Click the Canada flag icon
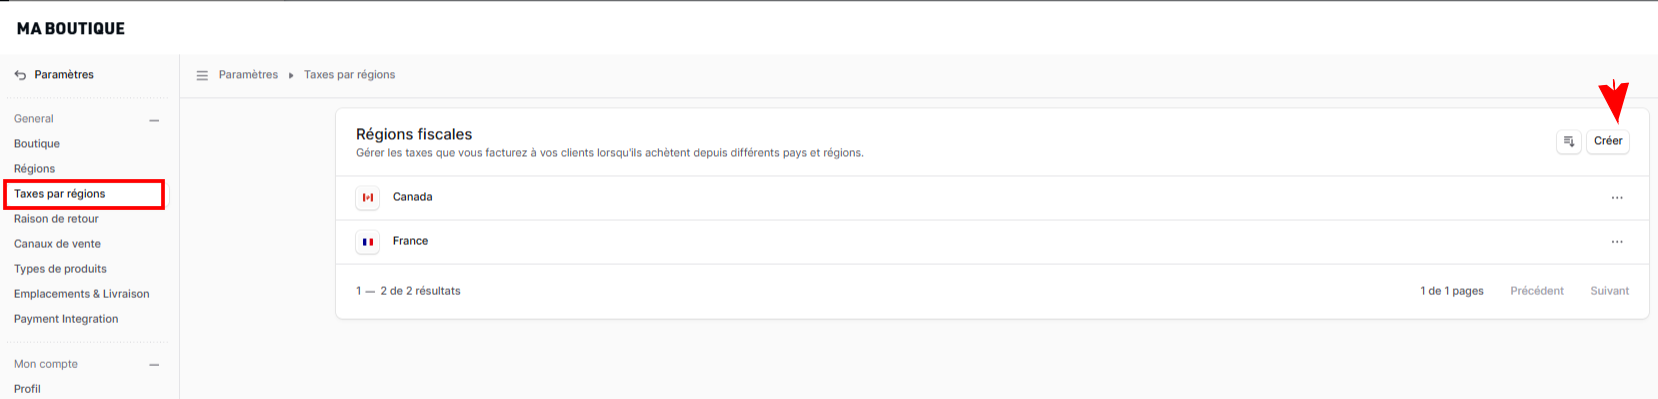Screen dimensions: 1658x399 (x=368, y=198)
